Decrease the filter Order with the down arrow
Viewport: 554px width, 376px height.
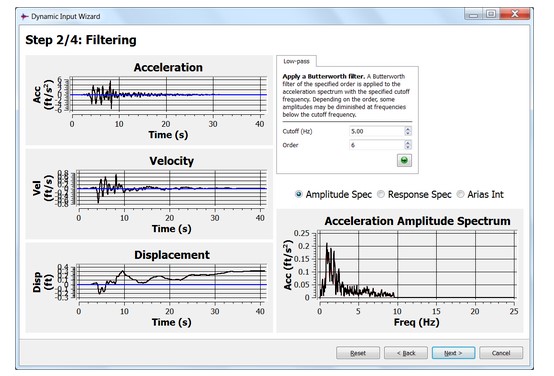408,147
